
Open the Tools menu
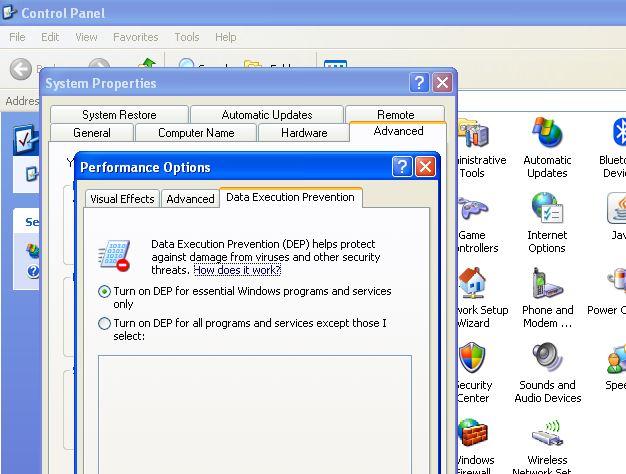pos(186,37)
